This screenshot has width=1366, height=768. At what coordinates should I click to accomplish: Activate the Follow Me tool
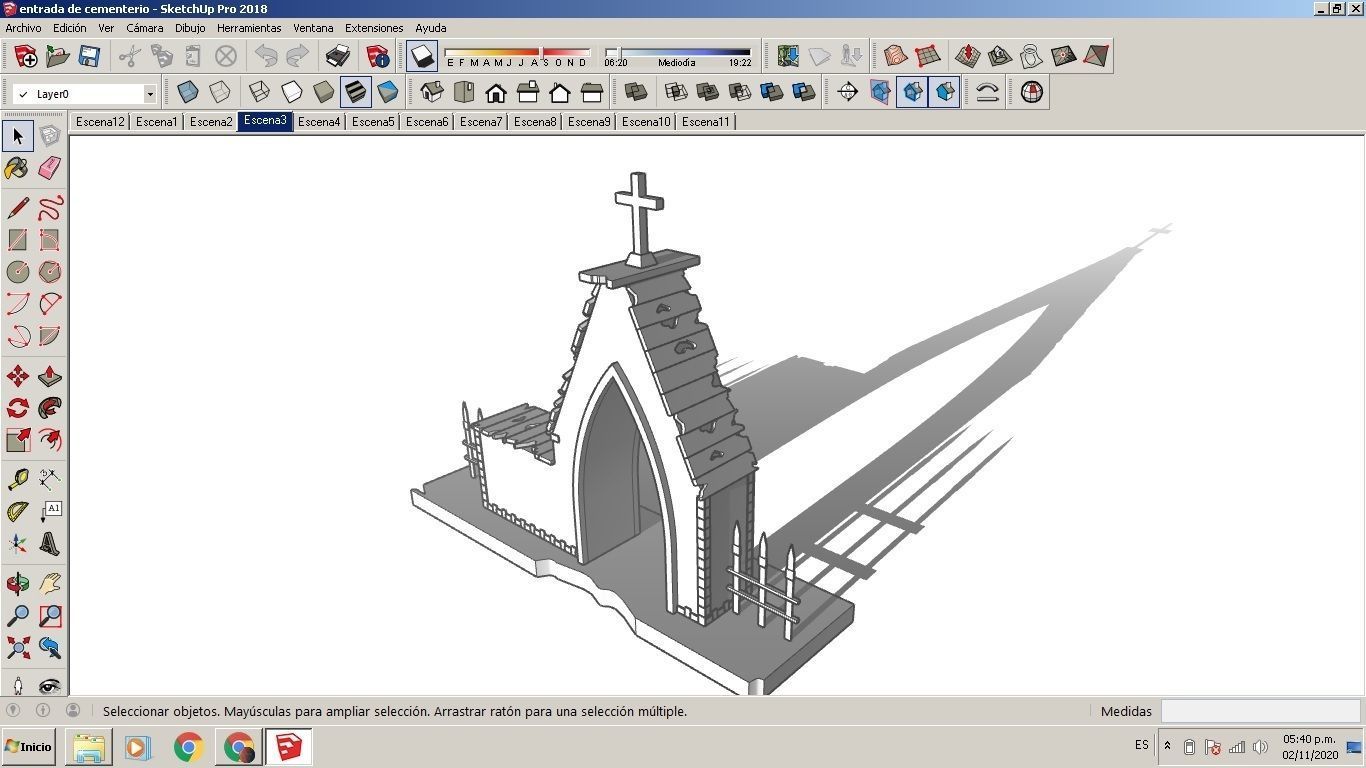(50, 408)
